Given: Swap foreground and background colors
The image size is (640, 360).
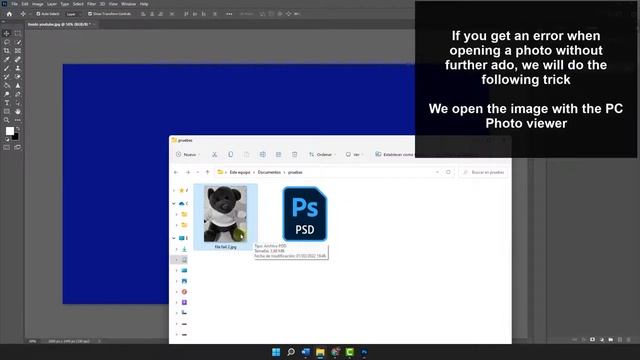Looking at the screenshot, I should (x=17, y=129).
